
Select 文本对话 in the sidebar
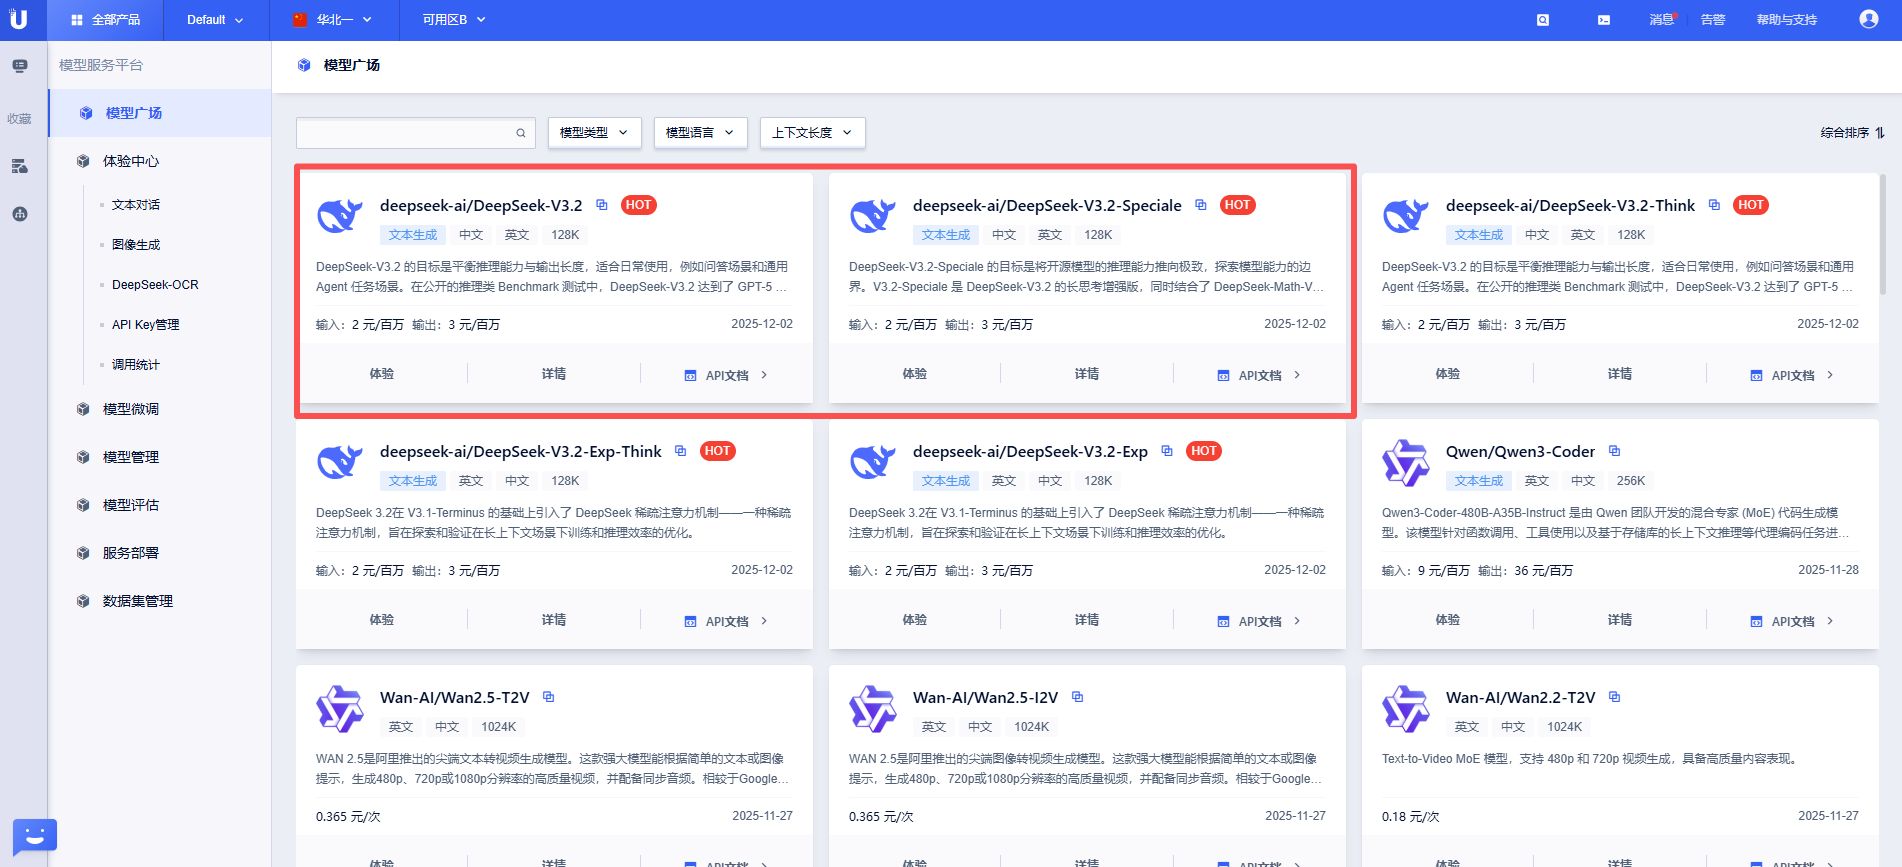(136, 205)
